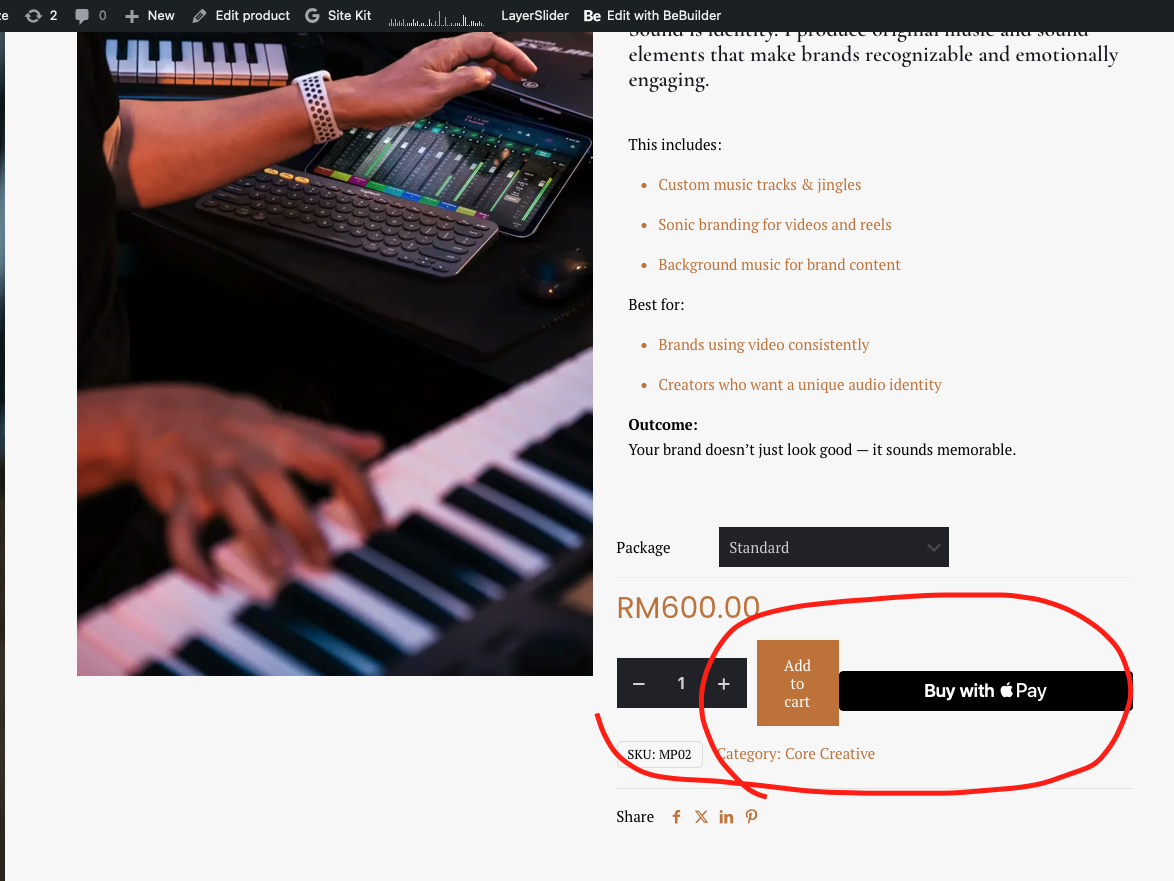
Task: Click the updates refresh icon in admin bar
Action: pyautogui.click(x=33, y=16)
